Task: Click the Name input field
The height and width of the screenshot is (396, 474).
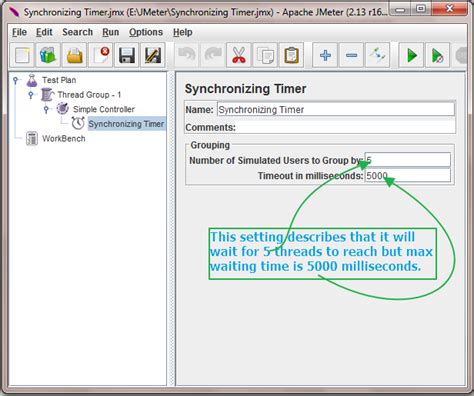Action: 336,109
